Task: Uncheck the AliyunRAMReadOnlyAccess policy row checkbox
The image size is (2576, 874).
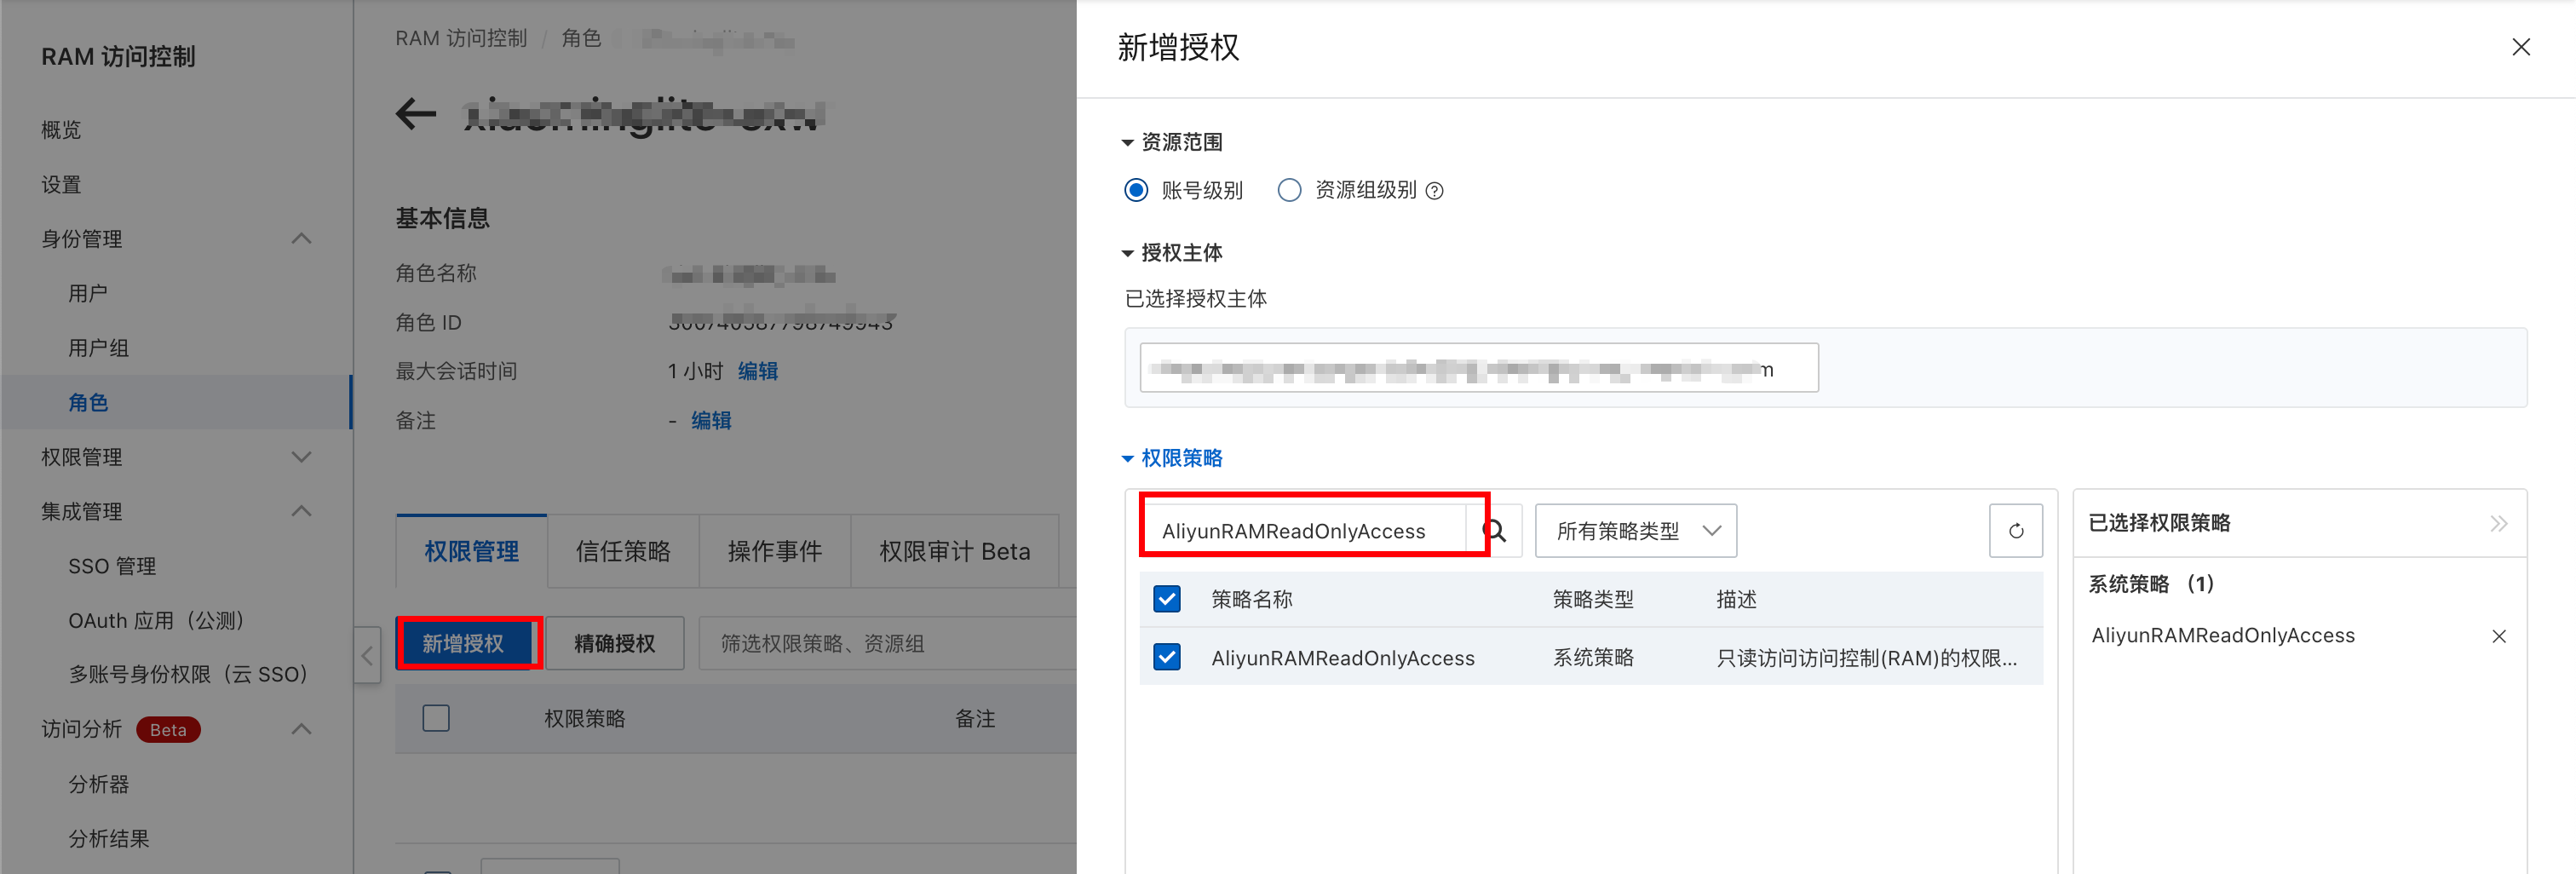Action: 1167,657
